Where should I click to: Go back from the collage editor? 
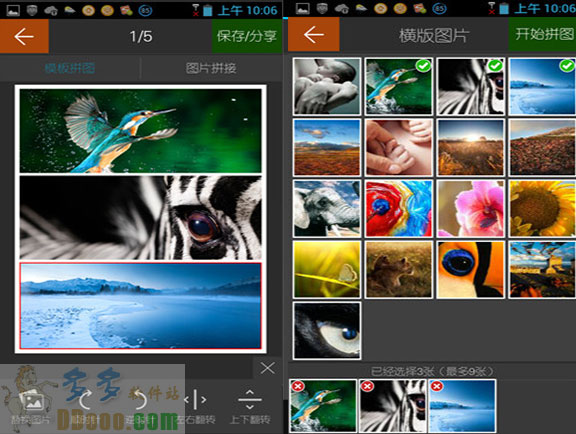coord(24,36)
